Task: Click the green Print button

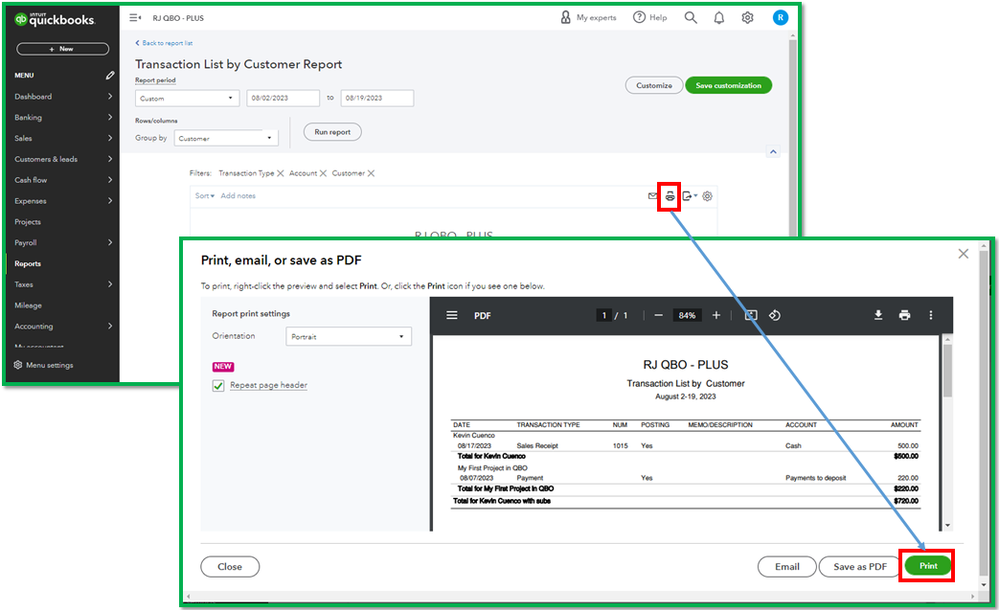Action: click(928, 565)
